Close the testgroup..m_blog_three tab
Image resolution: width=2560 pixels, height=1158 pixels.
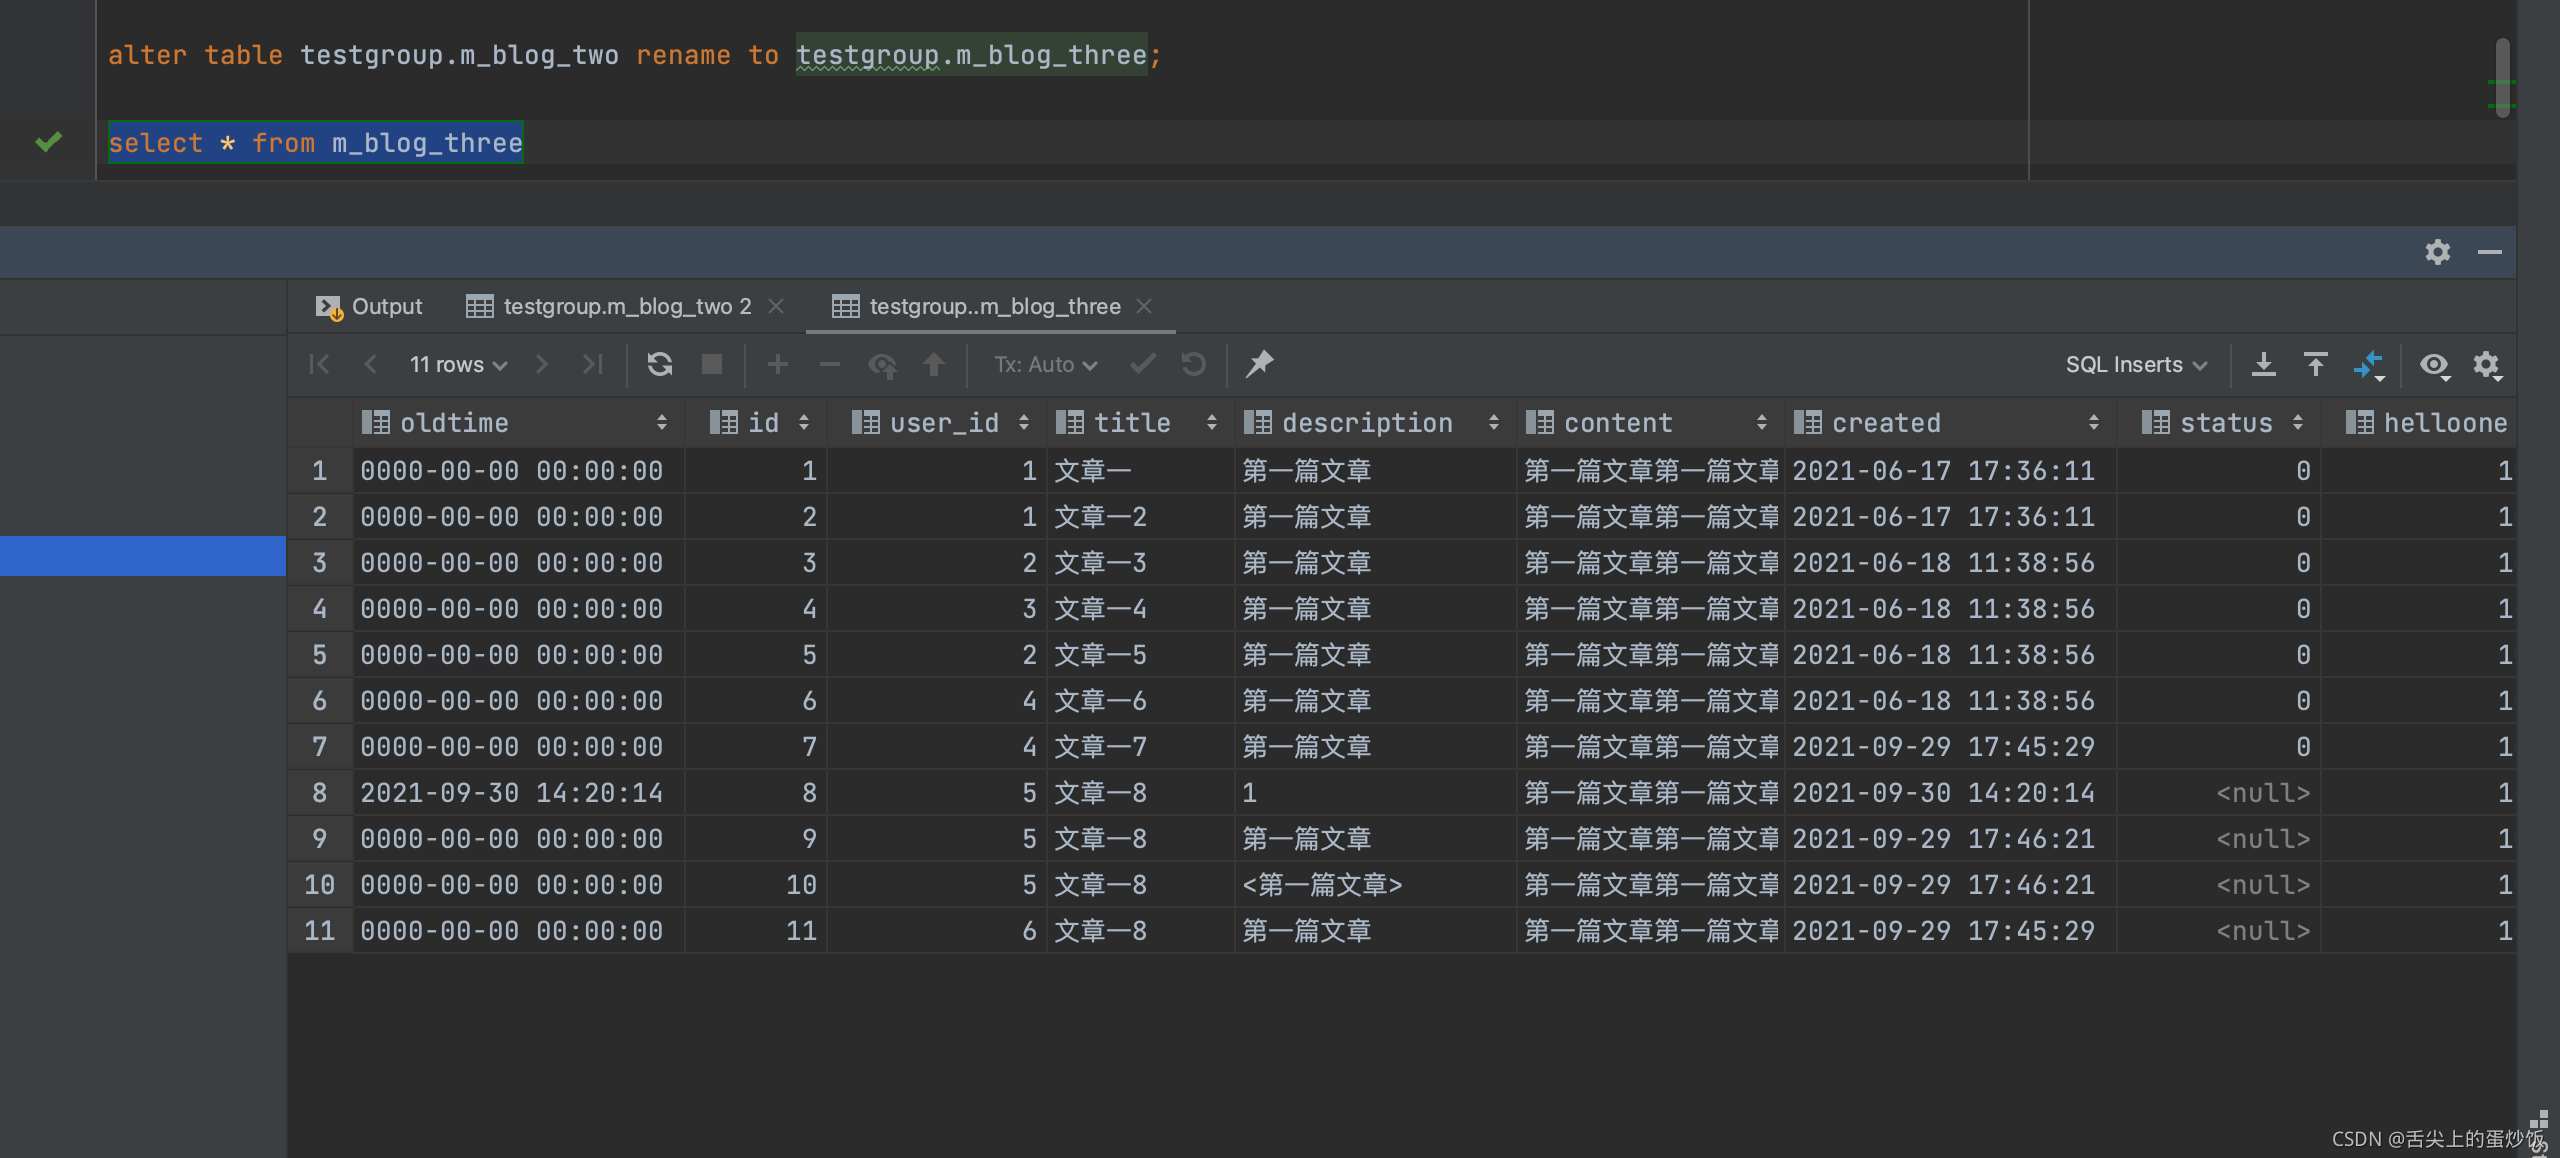click(1145, 306)
